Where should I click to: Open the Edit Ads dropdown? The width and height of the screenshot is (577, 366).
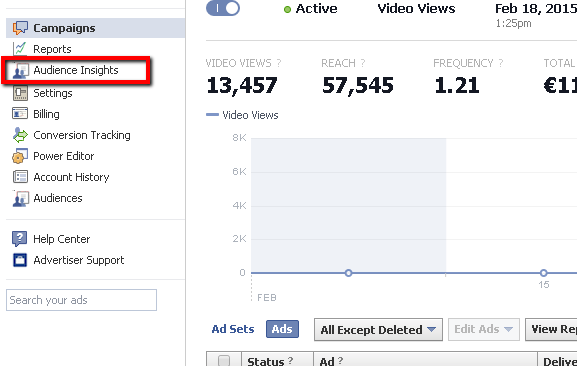point(484,330)
